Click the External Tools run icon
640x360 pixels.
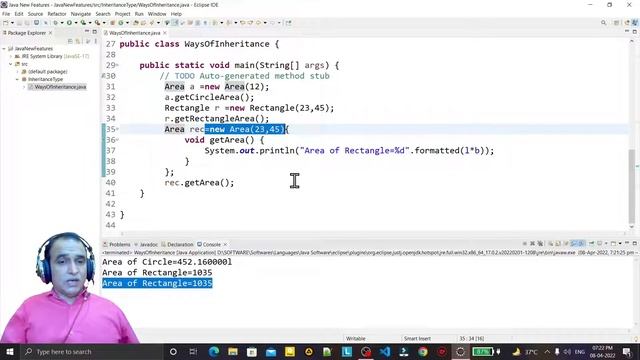coord(98,23)
